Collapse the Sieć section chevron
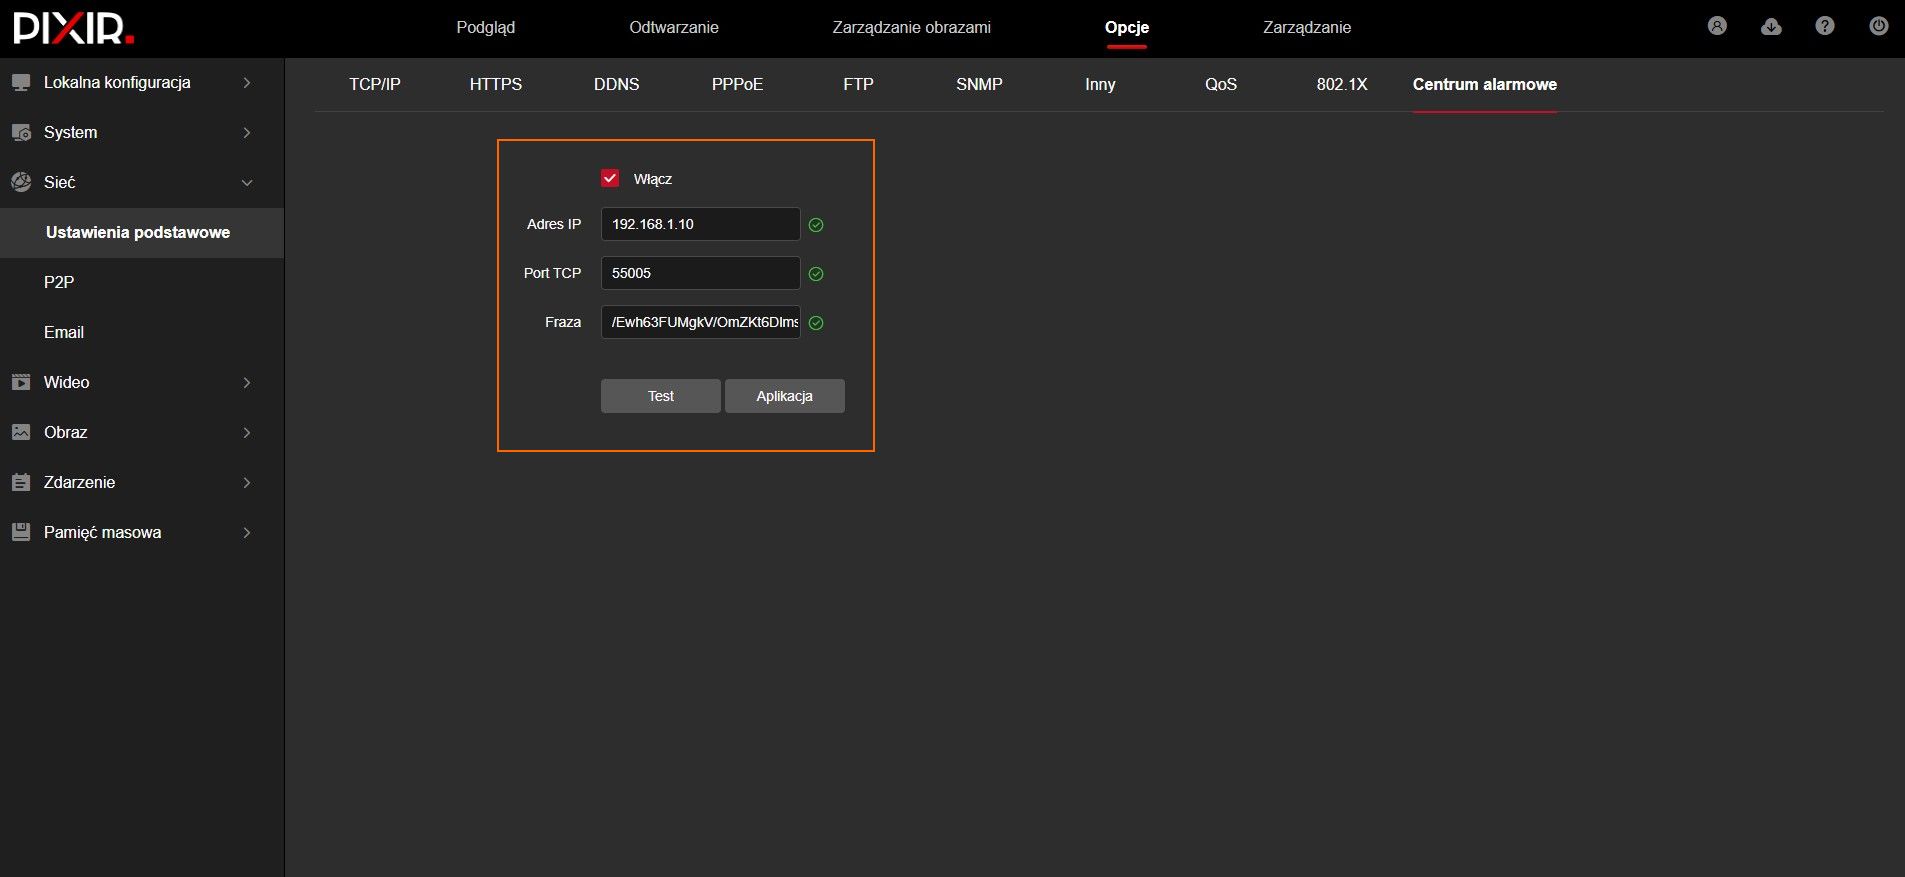This screenshot has height=877, width=1905. [247, 183]
